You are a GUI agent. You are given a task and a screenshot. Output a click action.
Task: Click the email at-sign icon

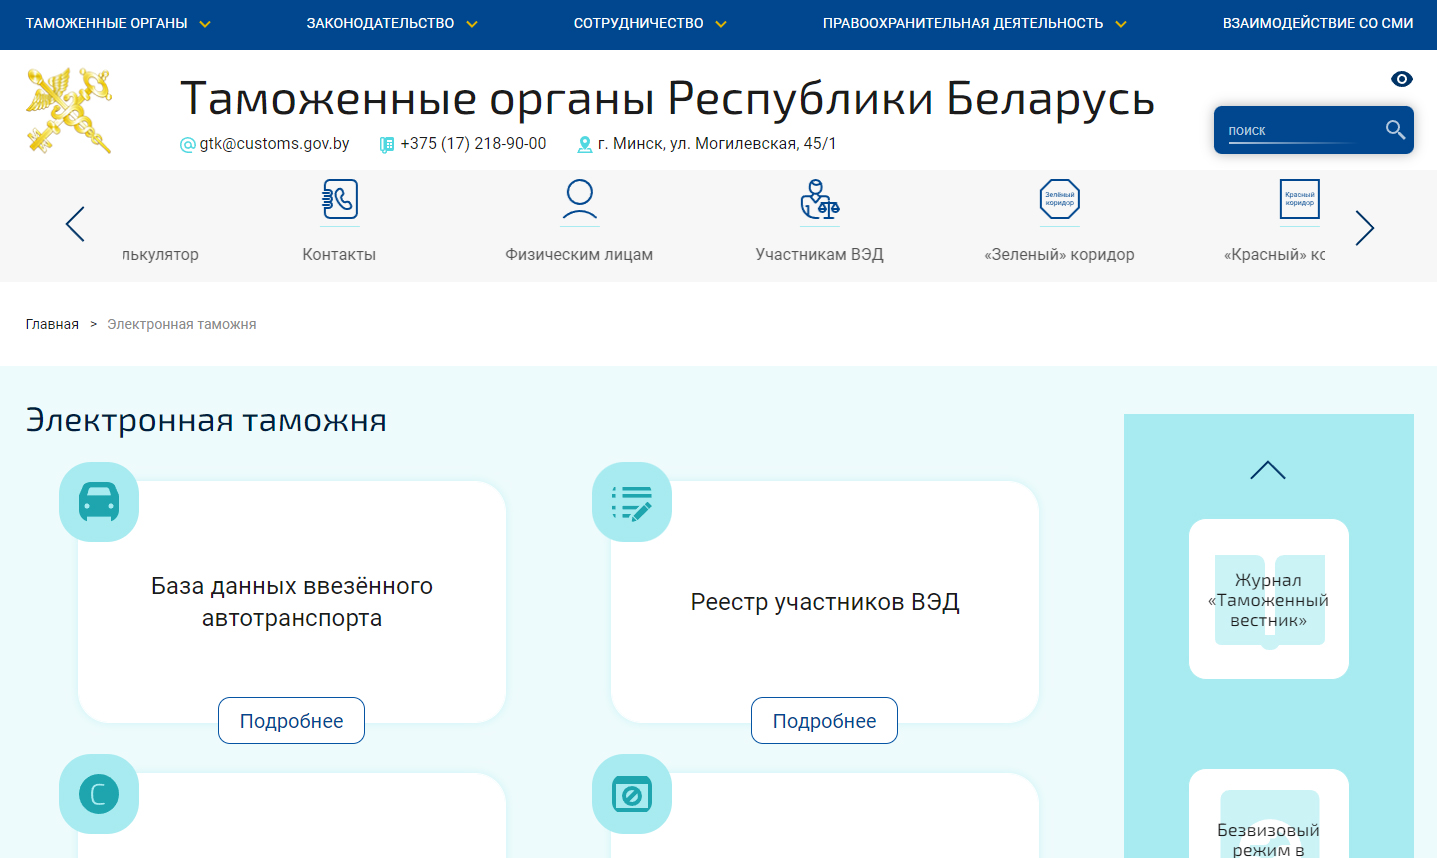click(187, 145)
